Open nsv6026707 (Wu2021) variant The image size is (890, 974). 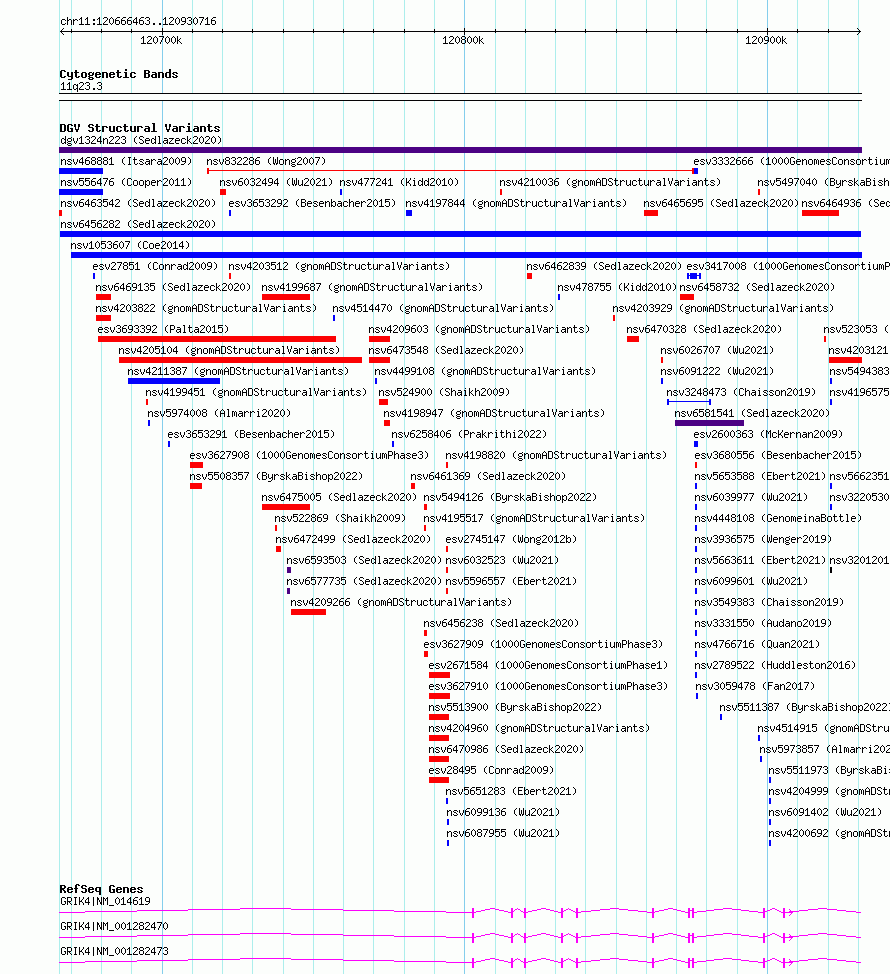click(717, 351)
